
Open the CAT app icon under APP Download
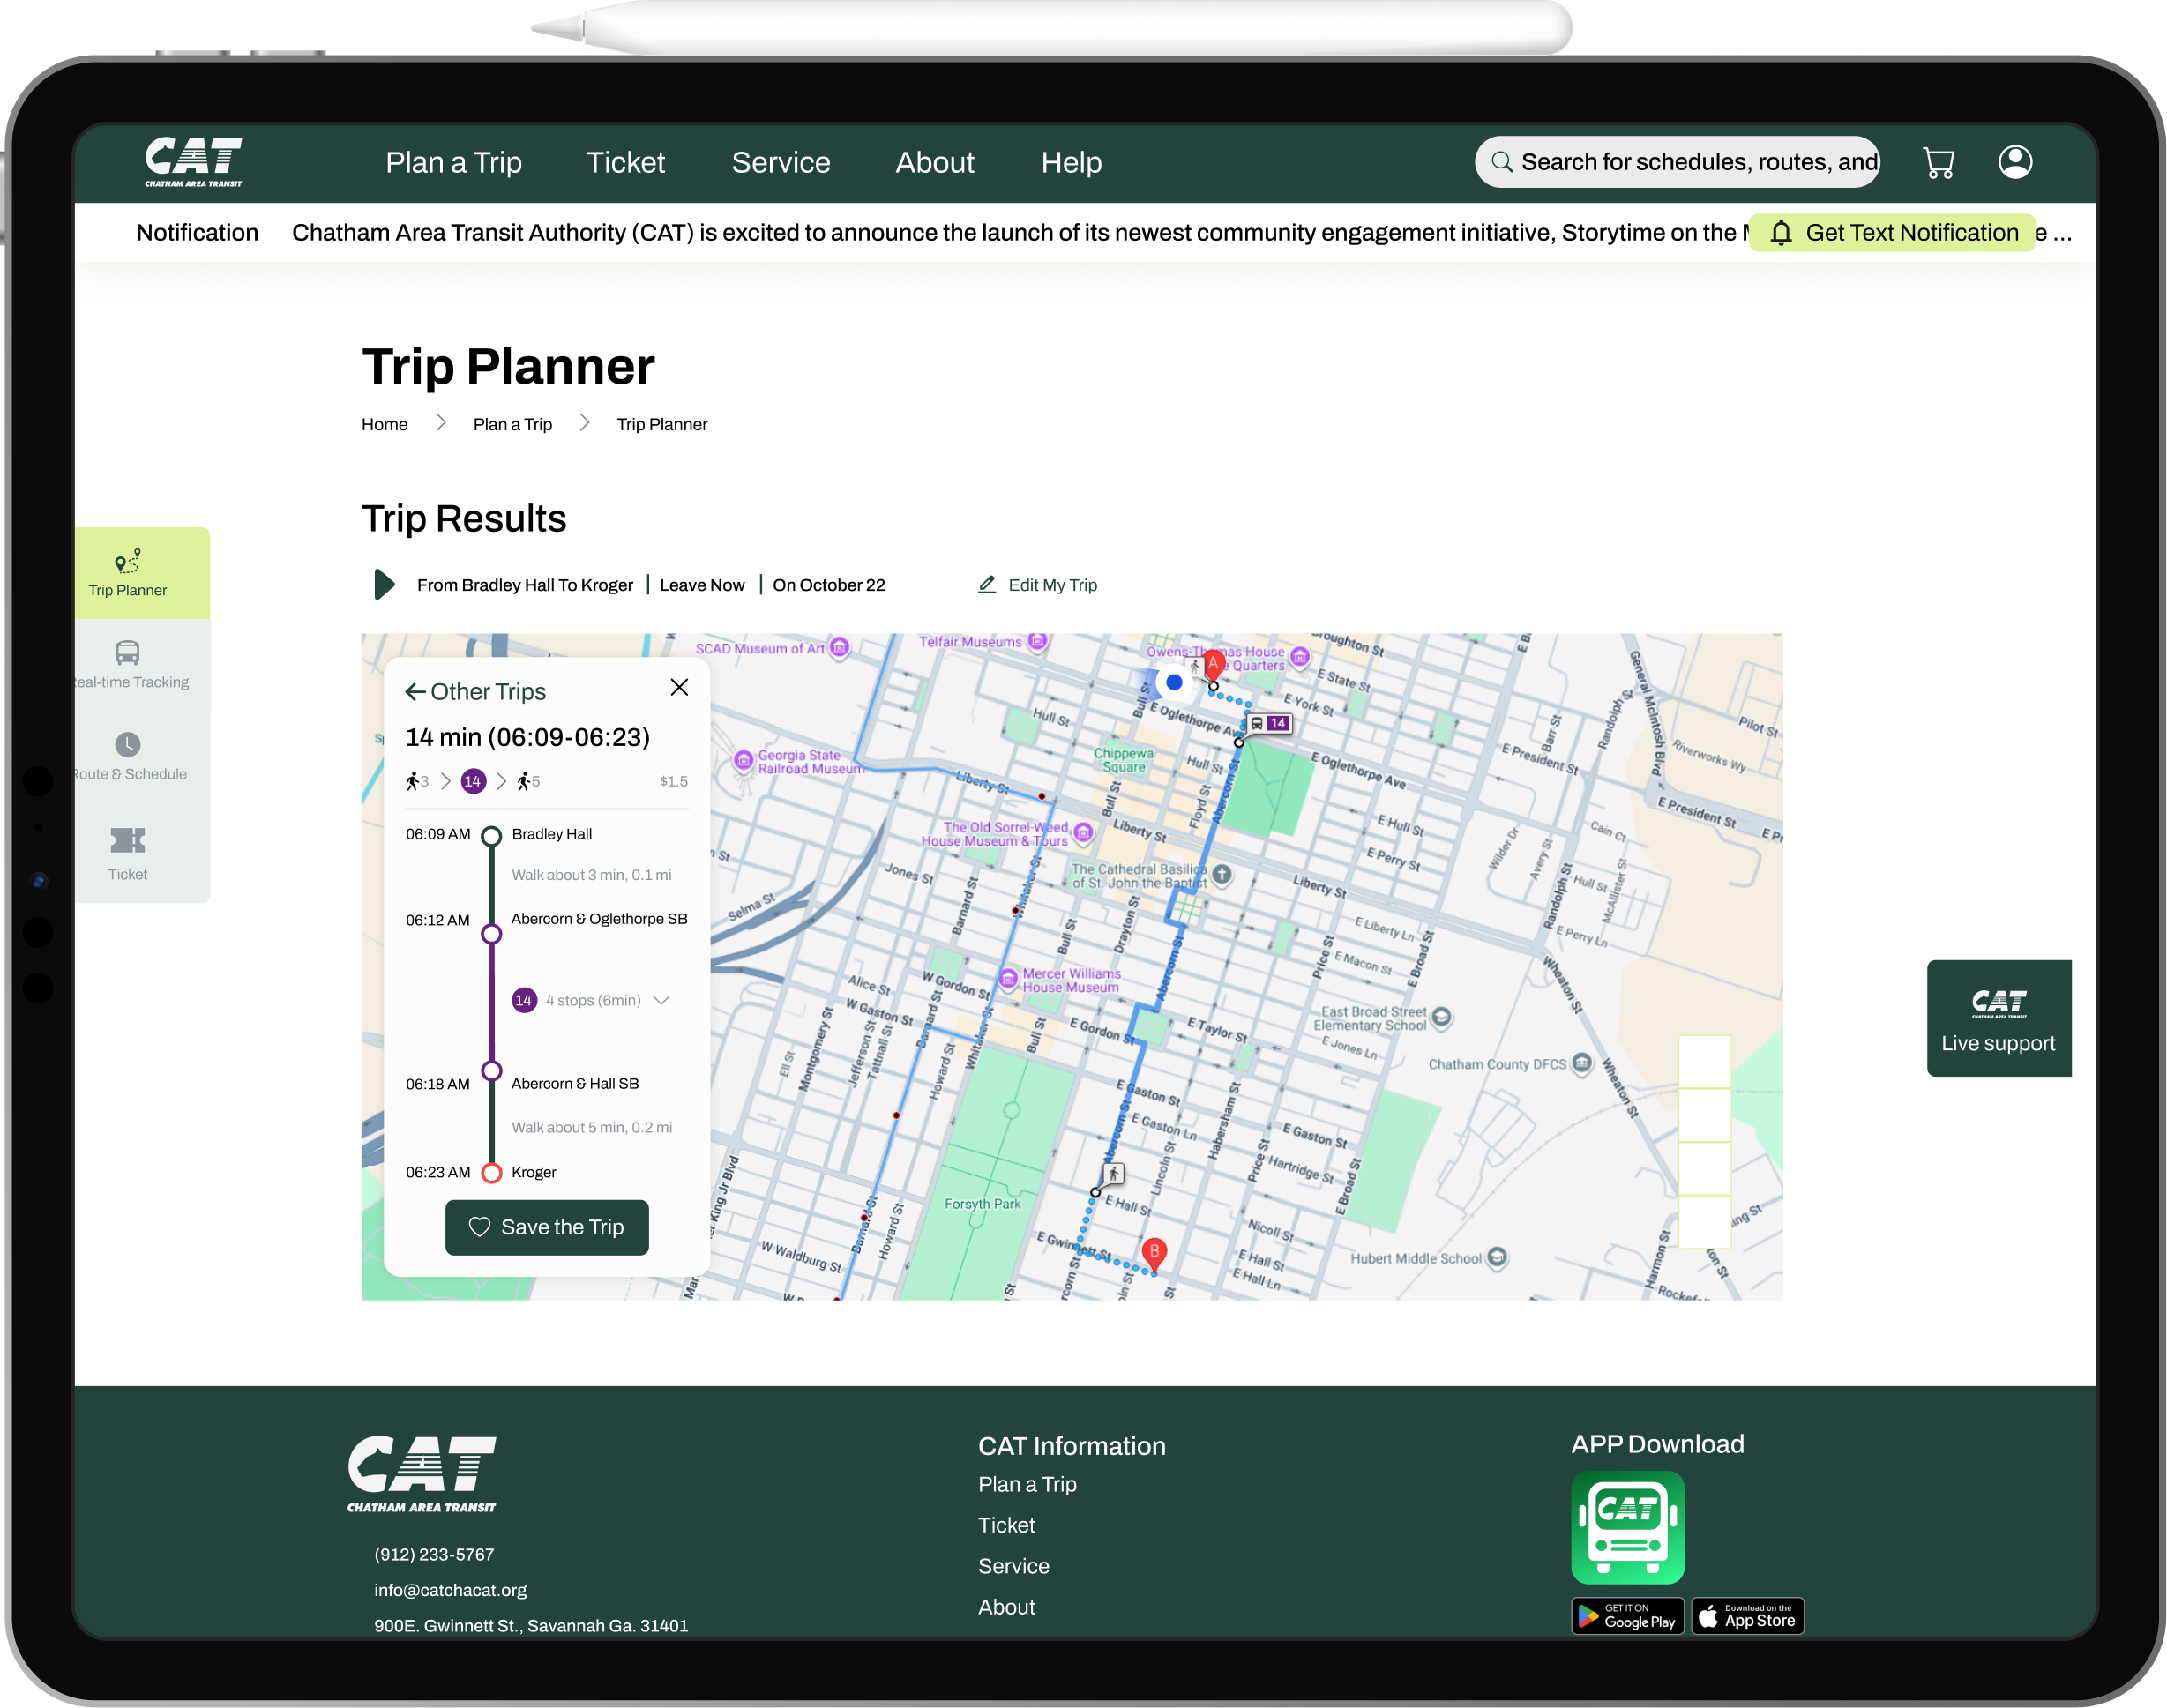(x=1627, y=1527)
